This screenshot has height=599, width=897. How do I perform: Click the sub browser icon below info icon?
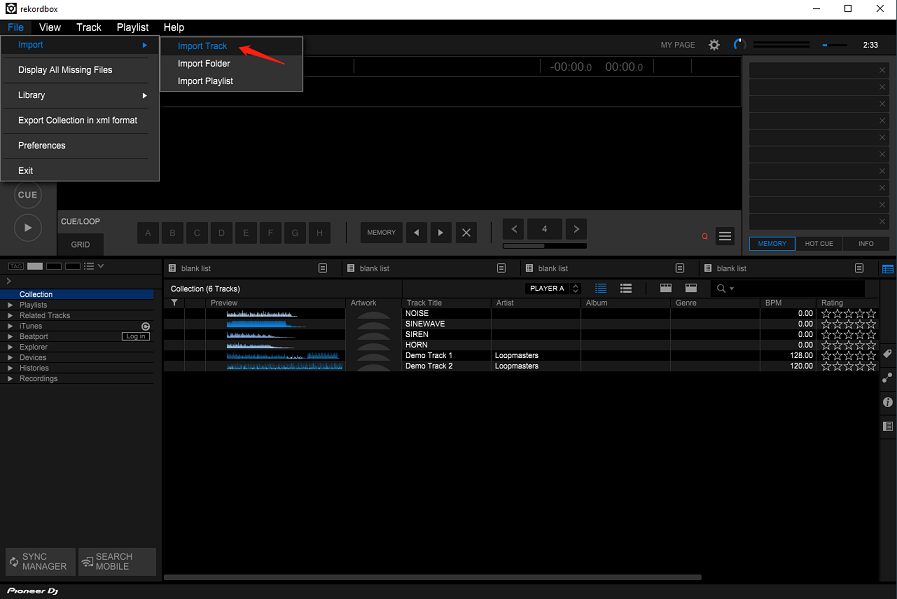click(887, 426)
